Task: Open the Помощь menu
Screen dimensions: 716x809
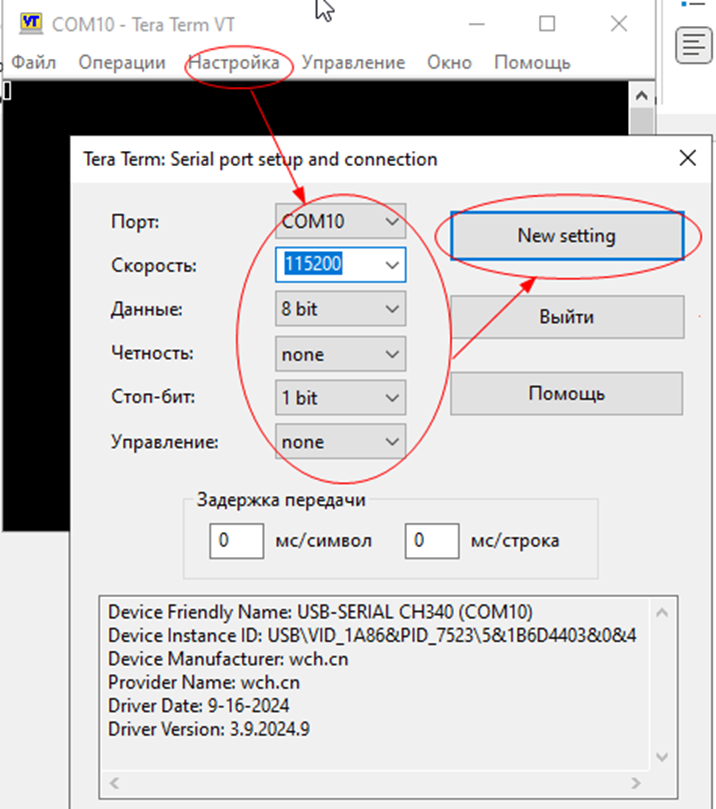Action: tap(531, 62)
